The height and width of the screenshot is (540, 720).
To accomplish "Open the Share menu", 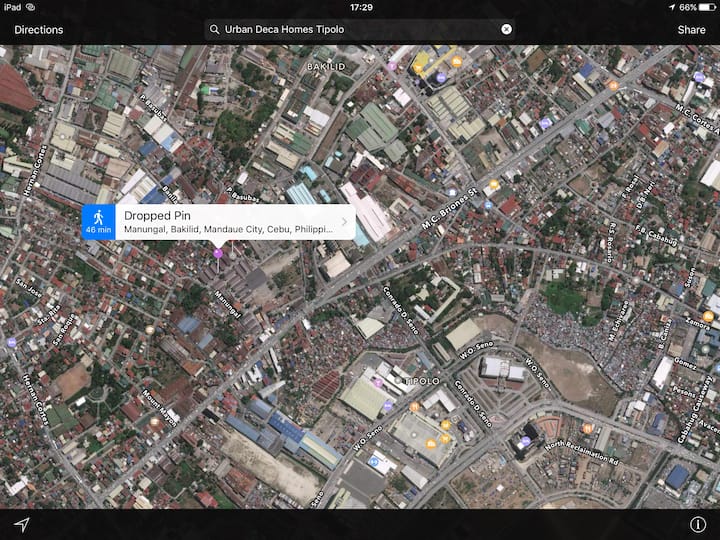I will [x=691, y=30].
